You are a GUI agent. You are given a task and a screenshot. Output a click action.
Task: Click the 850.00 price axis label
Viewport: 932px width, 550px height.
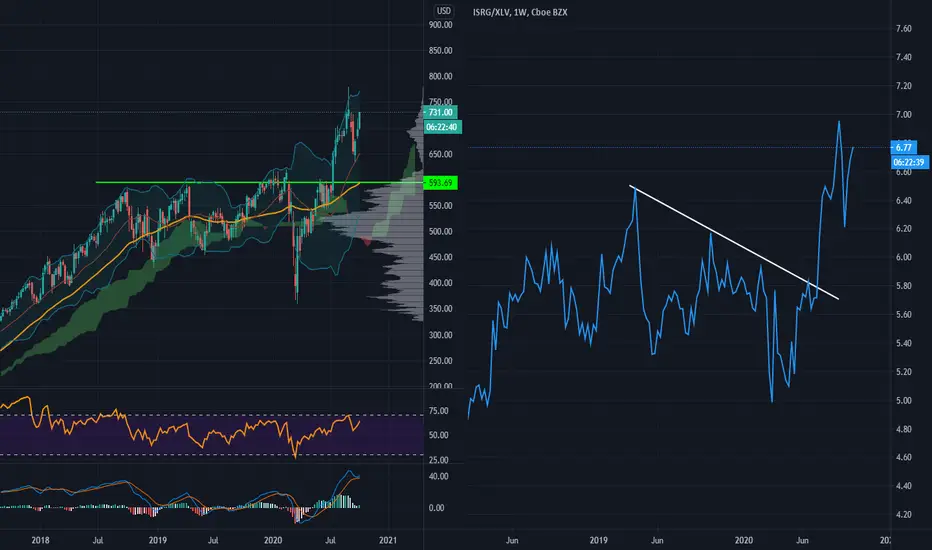tap(440, 51)
